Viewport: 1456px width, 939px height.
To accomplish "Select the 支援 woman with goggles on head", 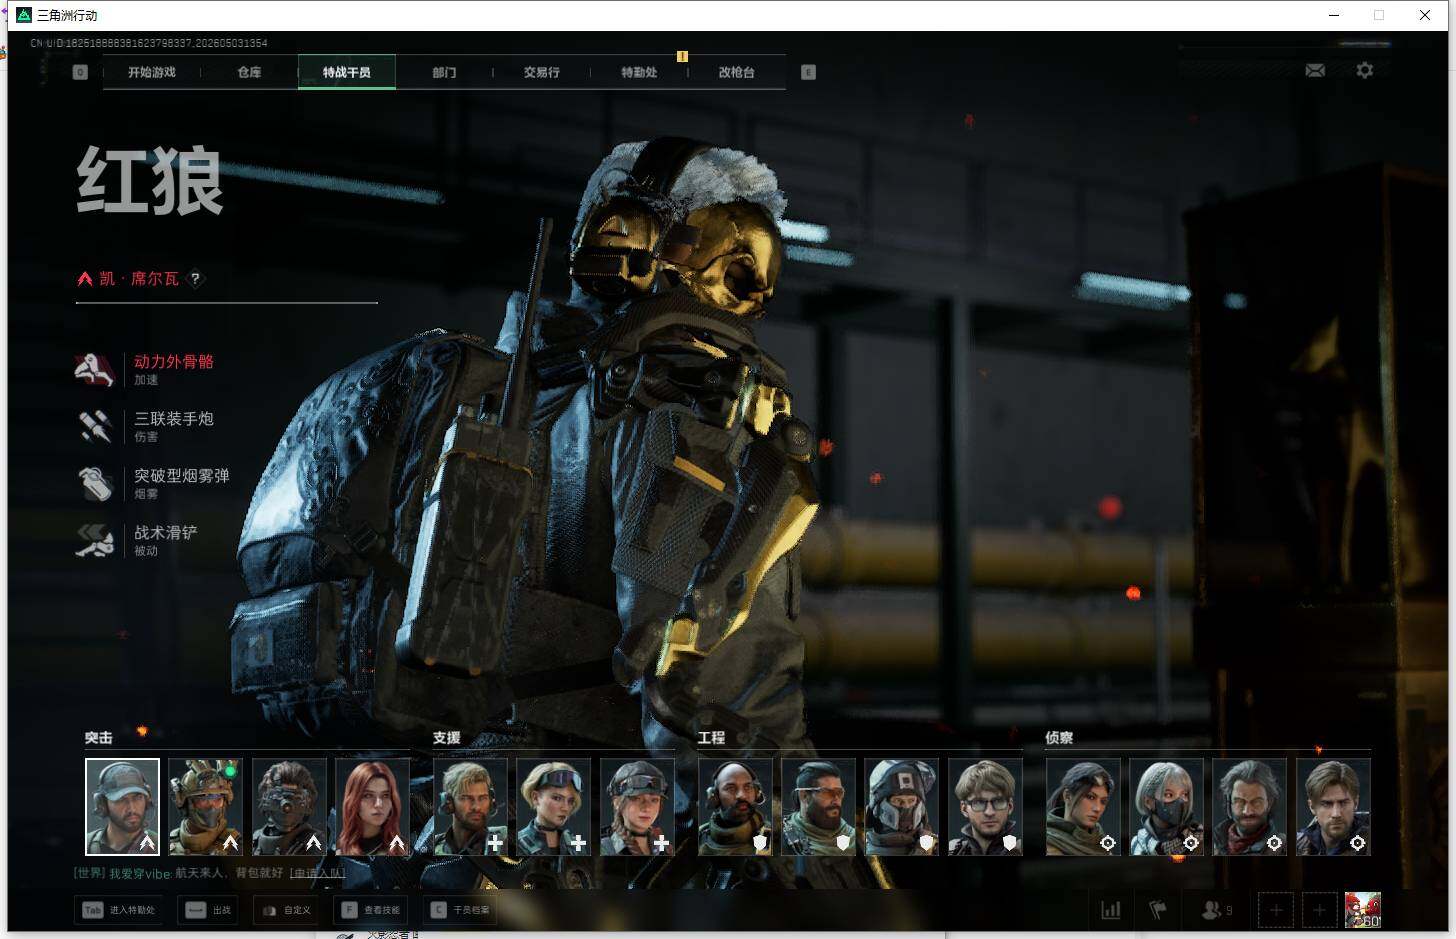I will [x=554, y=807].
